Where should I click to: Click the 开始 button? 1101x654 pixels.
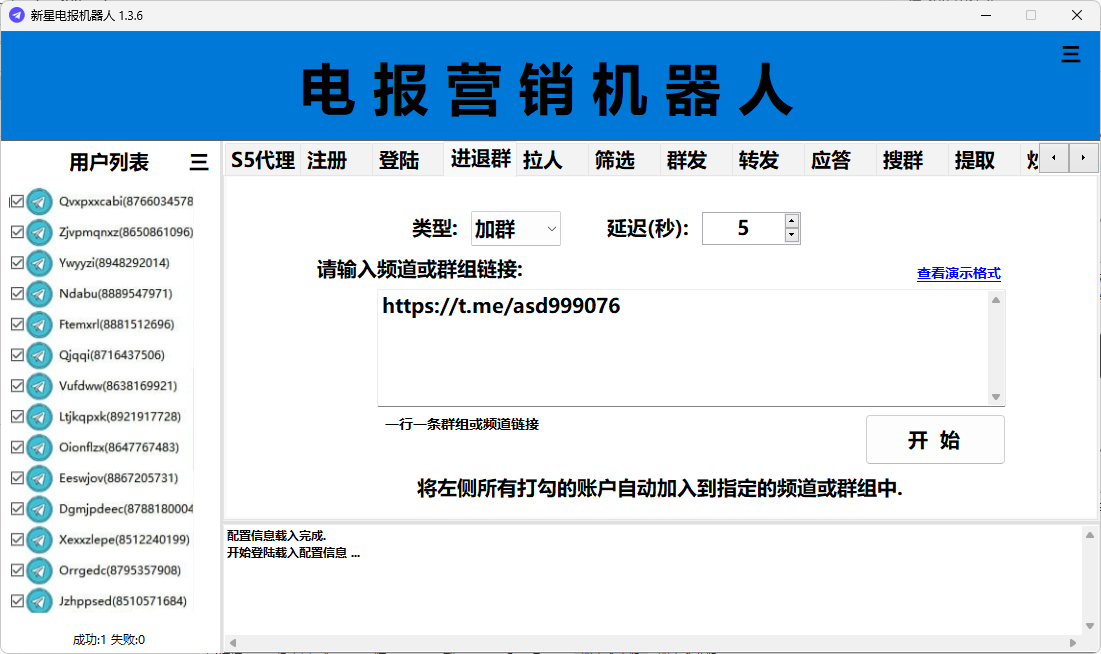click(935, 440)
